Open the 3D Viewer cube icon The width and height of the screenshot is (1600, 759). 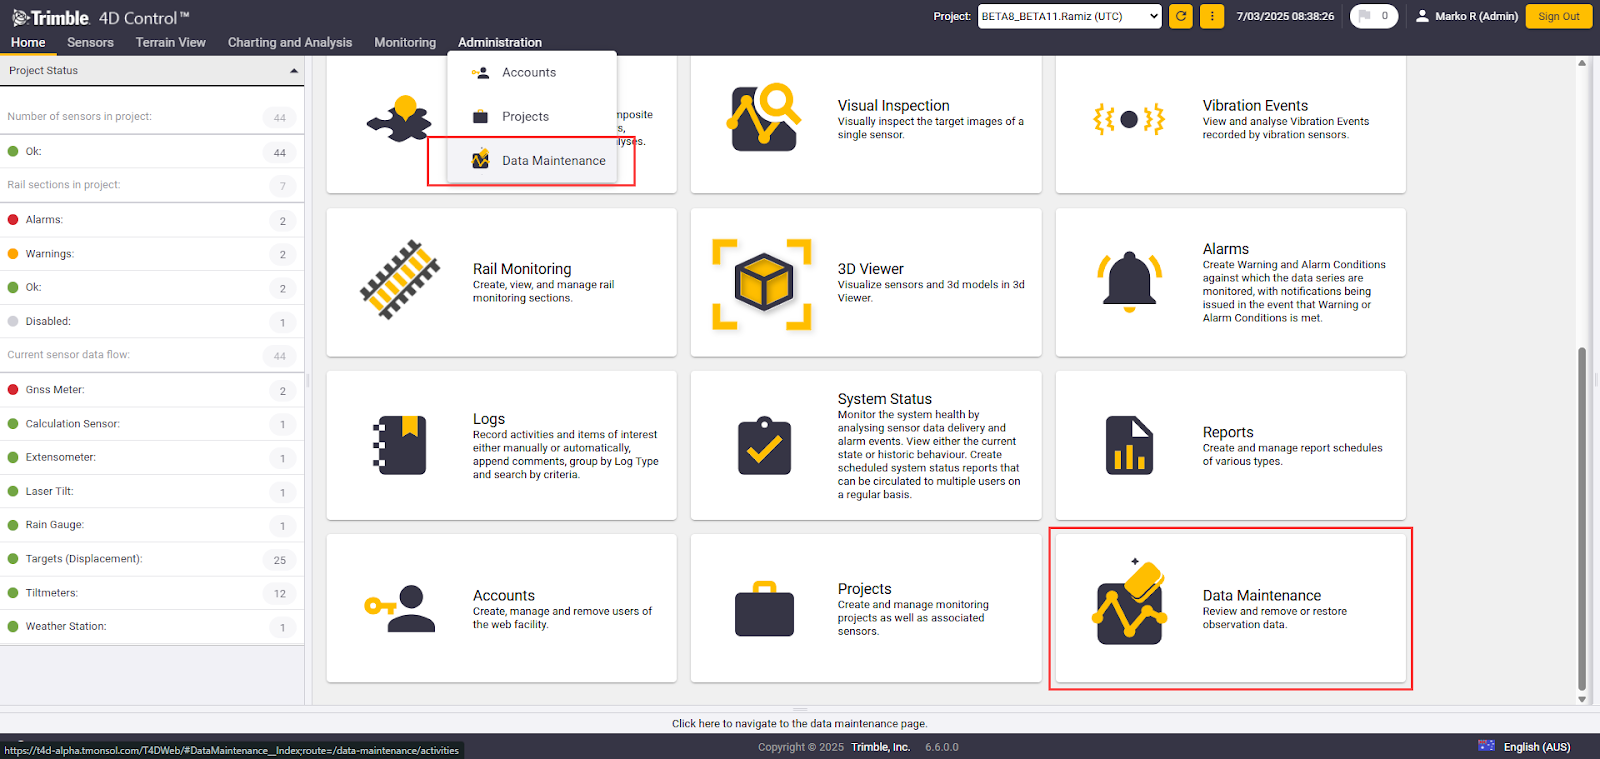pos(763,283)
